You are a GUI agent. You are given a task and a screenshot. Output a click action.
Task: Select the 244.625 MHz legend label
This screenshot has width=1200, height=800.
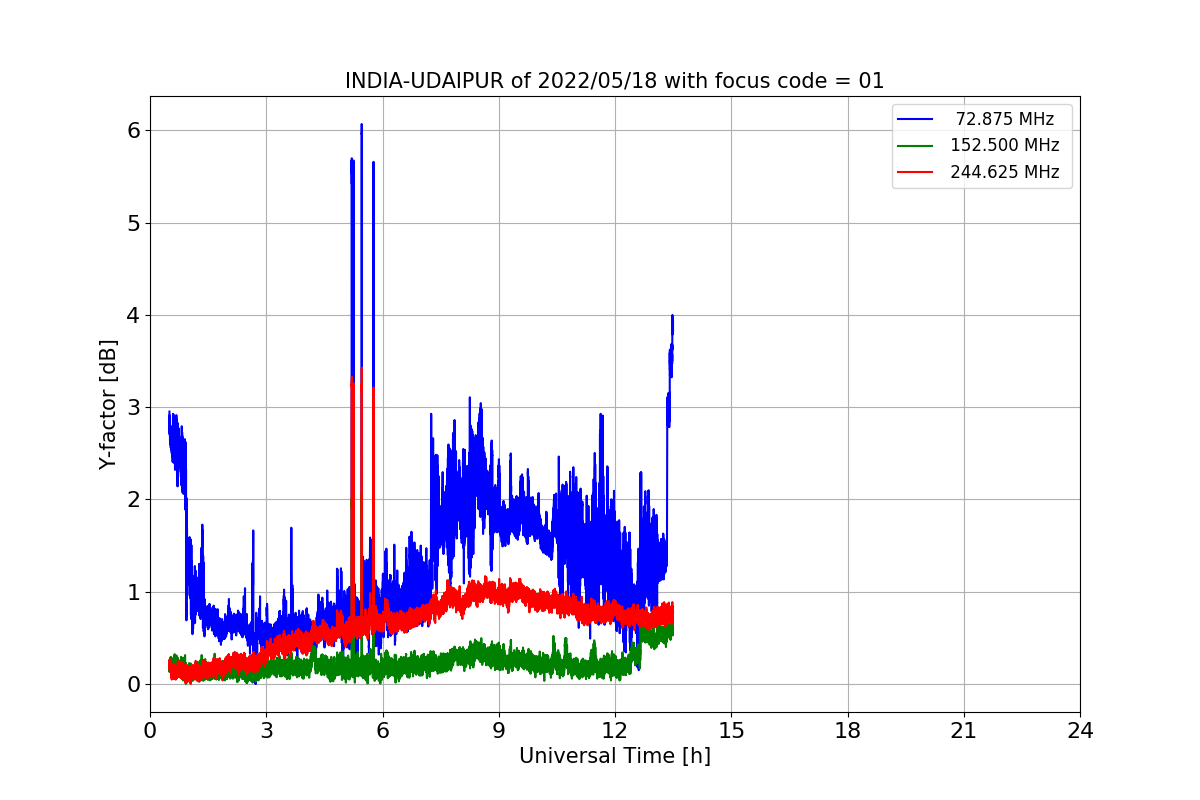[x=1005, y=172]
